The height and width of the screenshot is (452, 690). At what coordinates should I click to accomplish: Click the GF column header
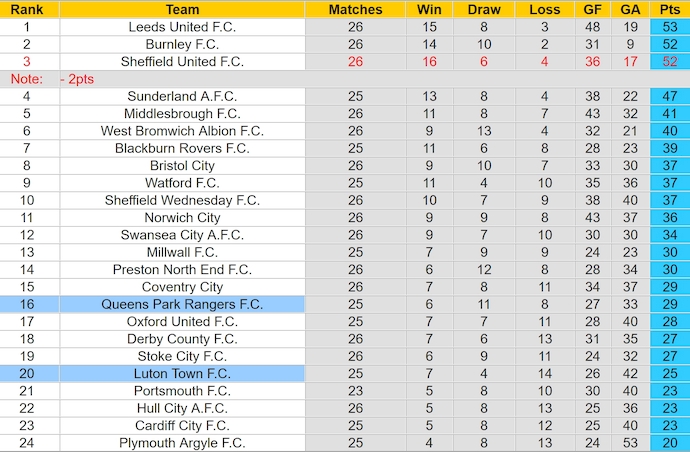[x=592, y=10]
